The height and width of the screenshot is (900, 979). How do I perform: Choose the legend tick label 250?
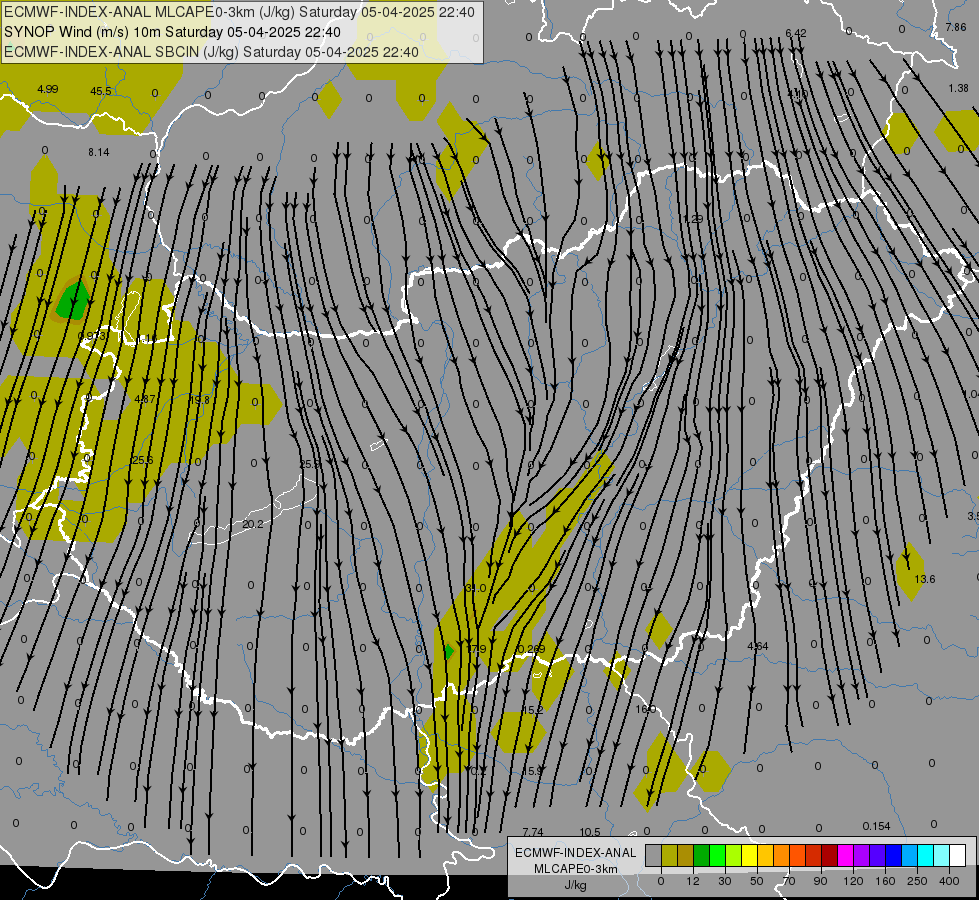point(917,881)
